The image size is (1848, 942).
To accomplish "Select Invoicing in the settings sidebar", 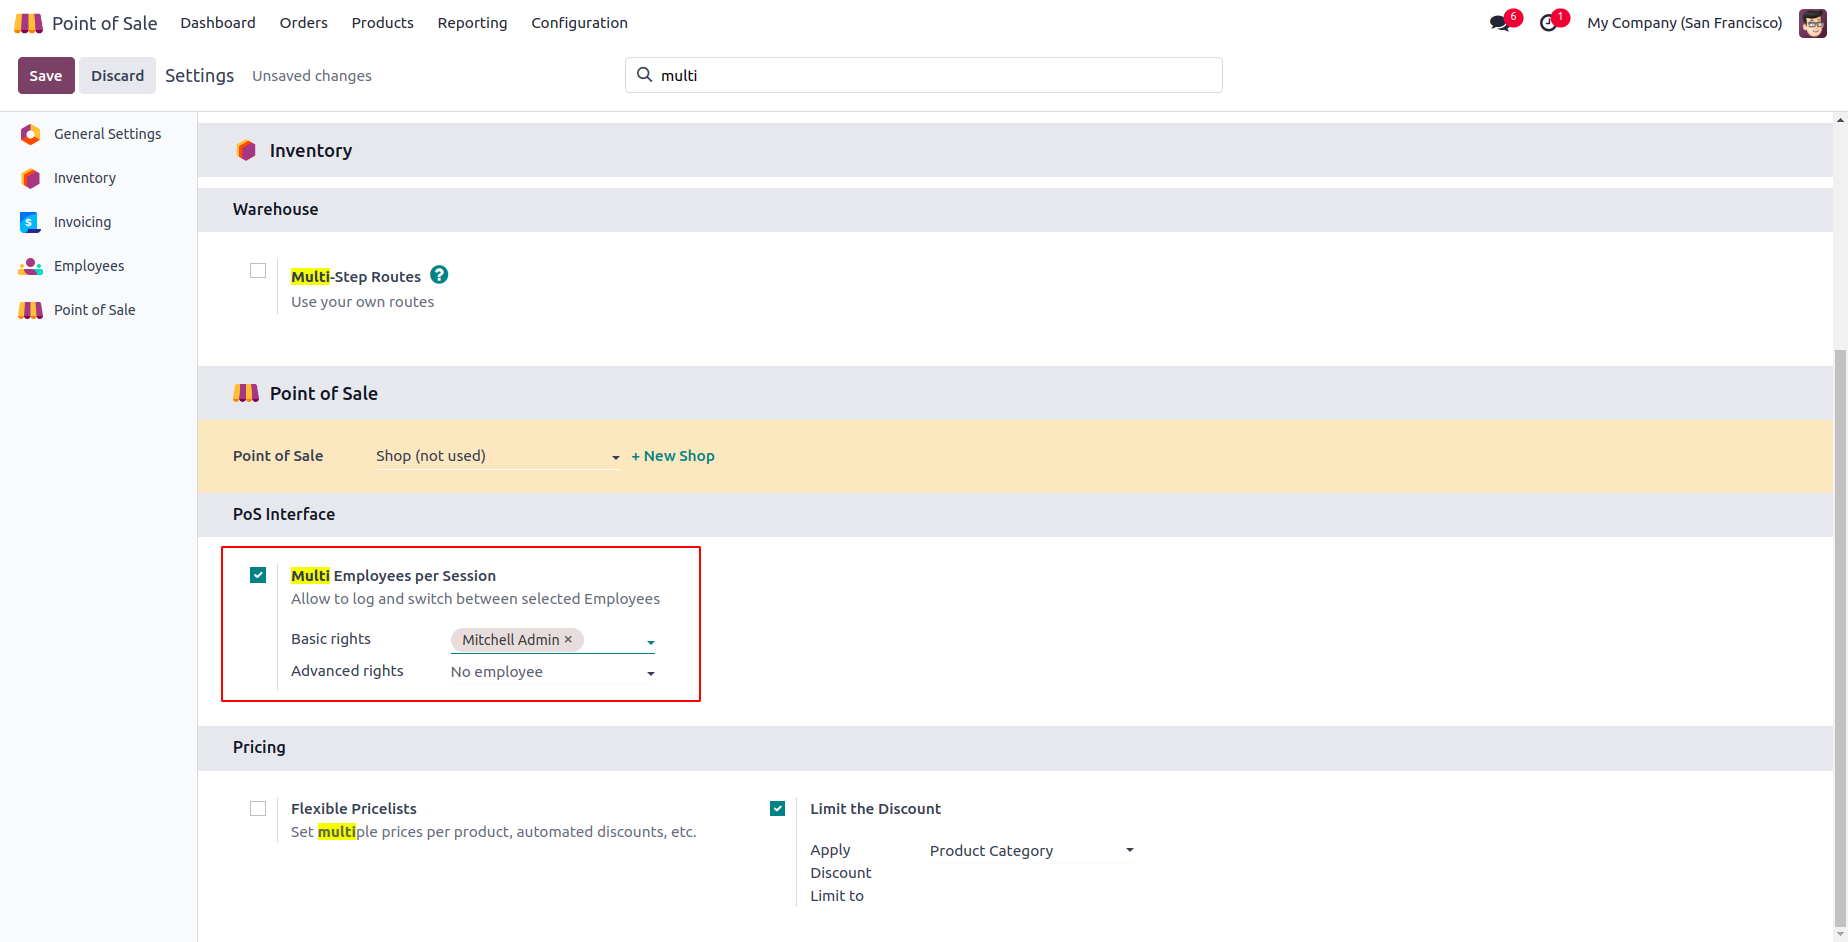I will [83, 222].
